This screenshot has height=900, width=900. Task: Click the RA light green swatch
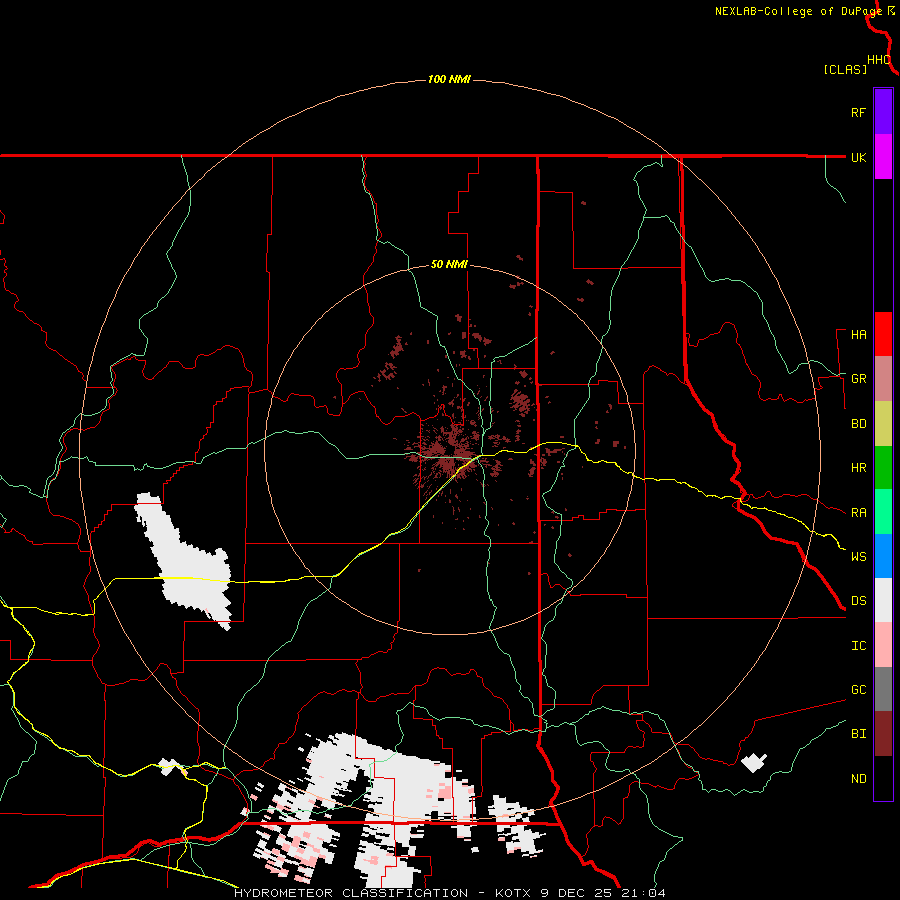click(x=883, y=512)
